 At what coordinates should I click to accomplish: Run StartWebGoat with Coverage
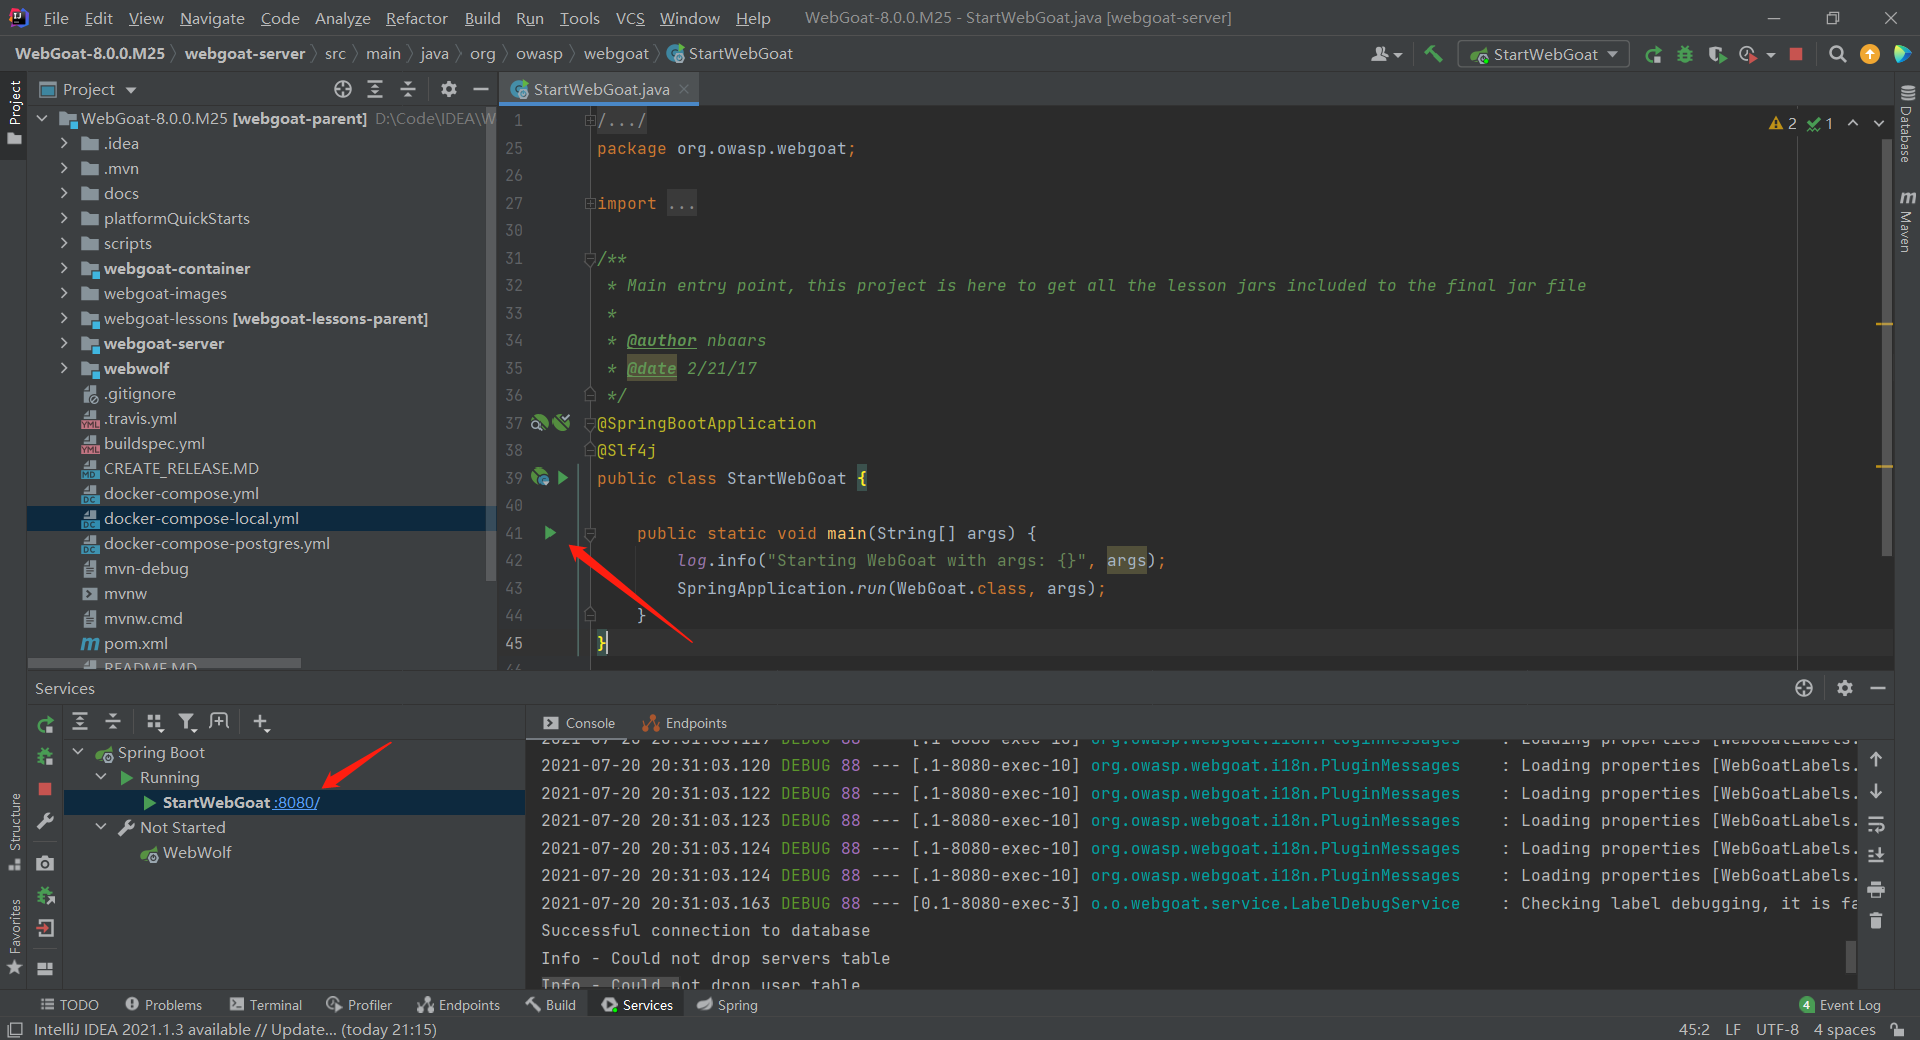pos(1717,54)
